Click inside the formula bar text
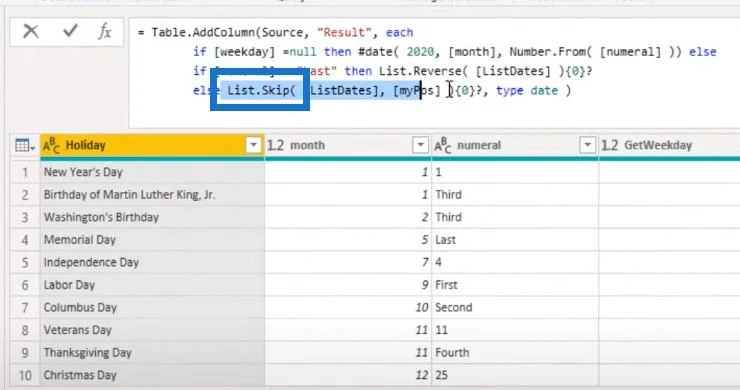740x390 pixels. pos(434,73)
